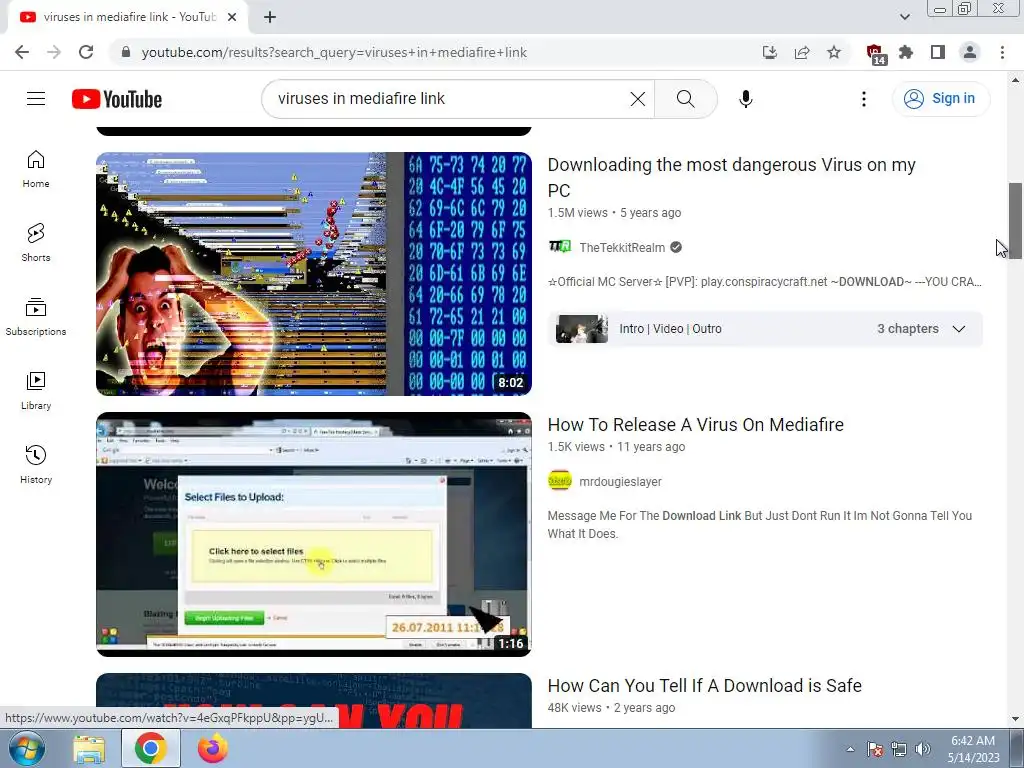This screenshot has width=1024, height=768.
Task: Open Downloading the most dangerous Virus thumbnail
Action: (313, 274)
